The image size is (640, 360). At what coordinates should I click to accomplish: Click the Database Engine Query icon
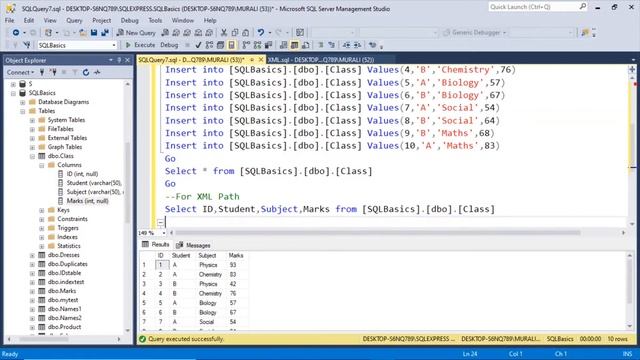pyautogui.click(x=165, y=33)
